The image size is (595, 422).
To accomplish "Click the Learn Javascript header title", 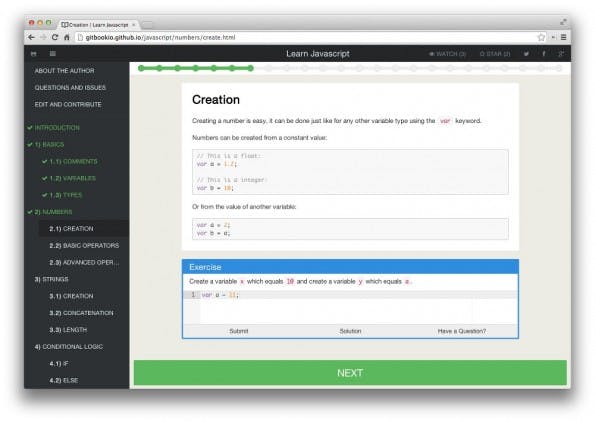I will click(318, 54).
